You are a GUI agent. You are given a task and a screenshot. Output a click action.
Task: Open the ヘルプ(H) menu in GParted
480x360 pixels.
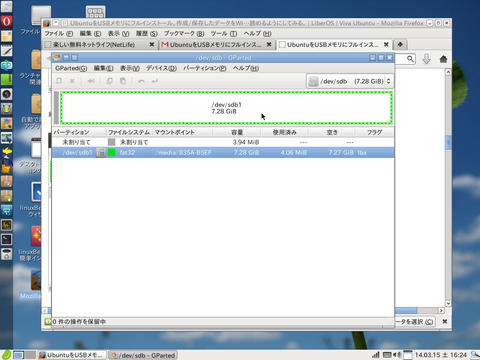pyautogui.click(x=246, y=68)
